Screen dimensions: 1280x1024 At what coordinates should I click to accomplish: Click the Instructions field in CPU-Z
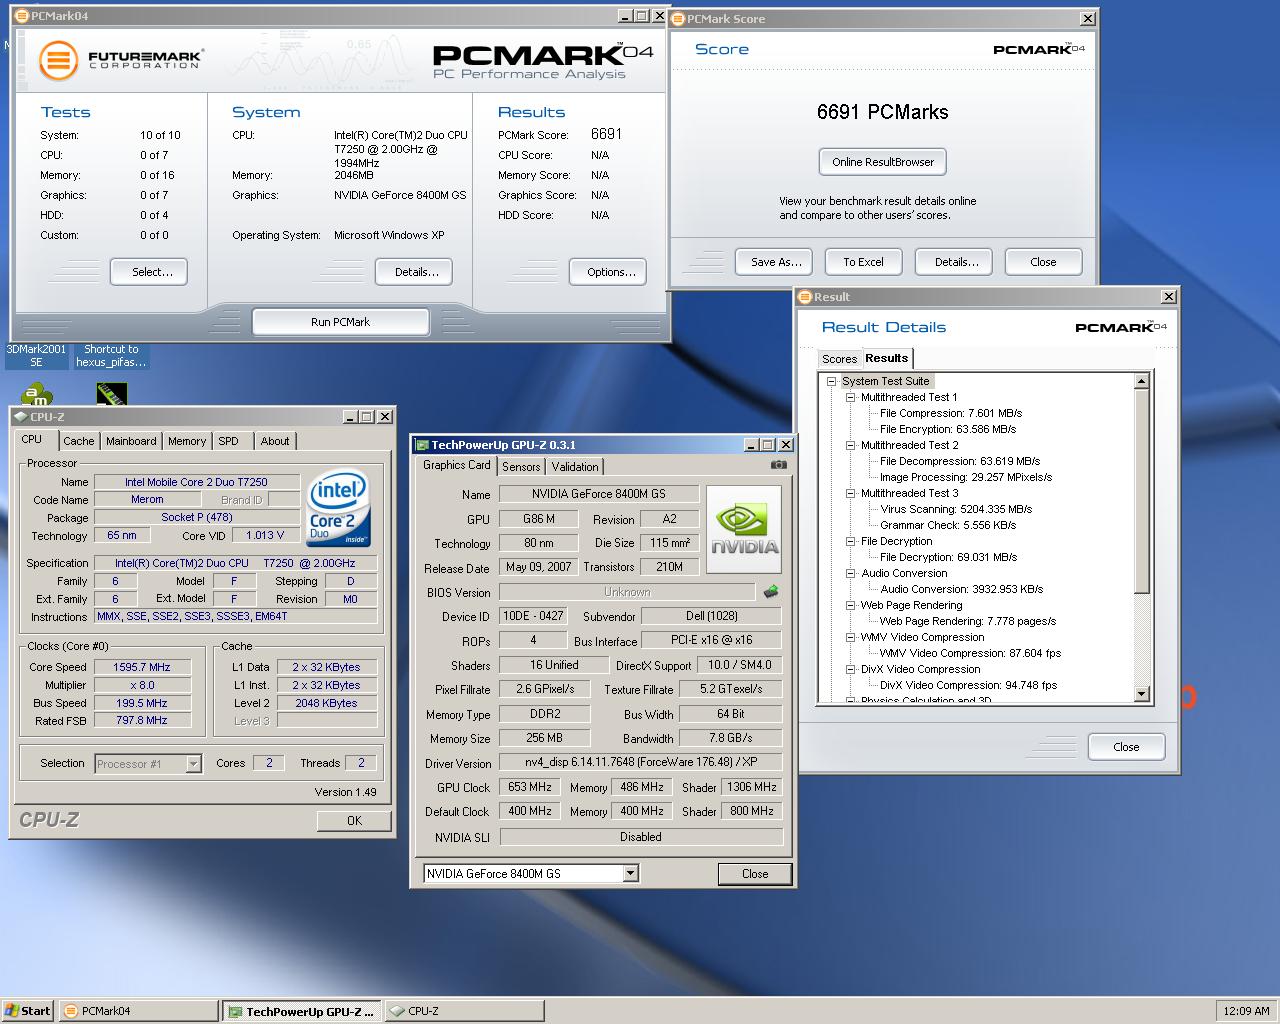[x=236, y=616]
